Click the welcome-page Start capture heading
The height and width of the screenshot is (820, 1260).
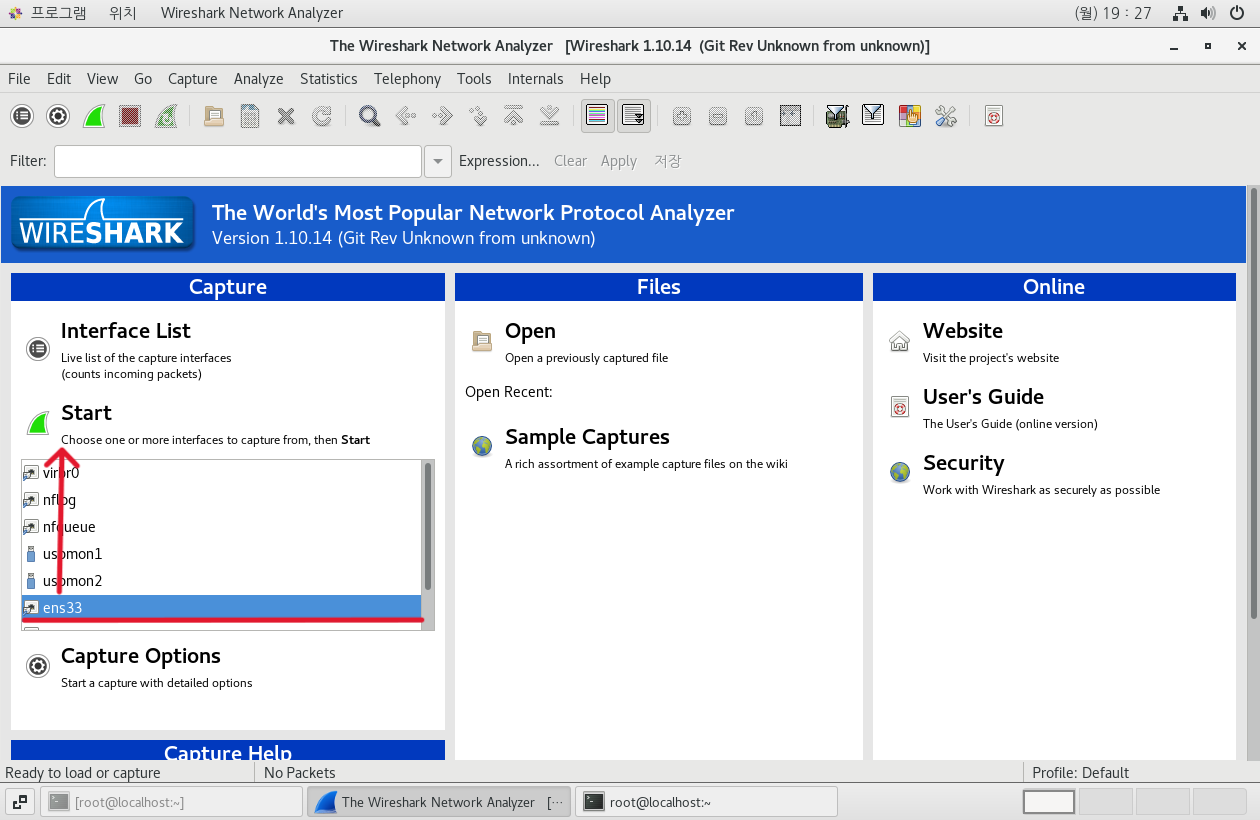pos(86,413)
